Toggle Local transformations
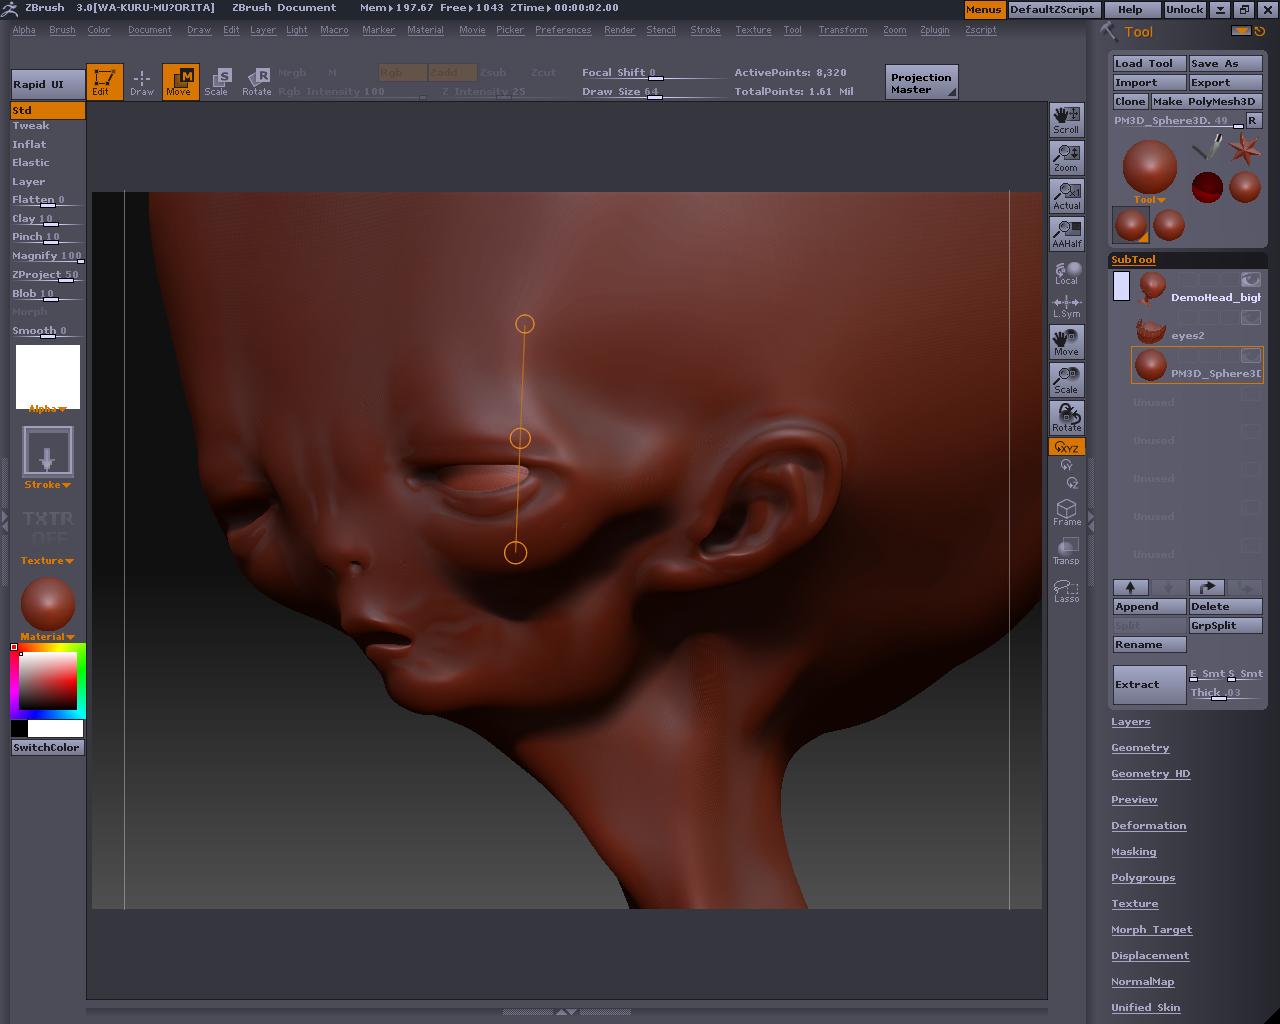1280x1024 pixels. [1066, 272]
